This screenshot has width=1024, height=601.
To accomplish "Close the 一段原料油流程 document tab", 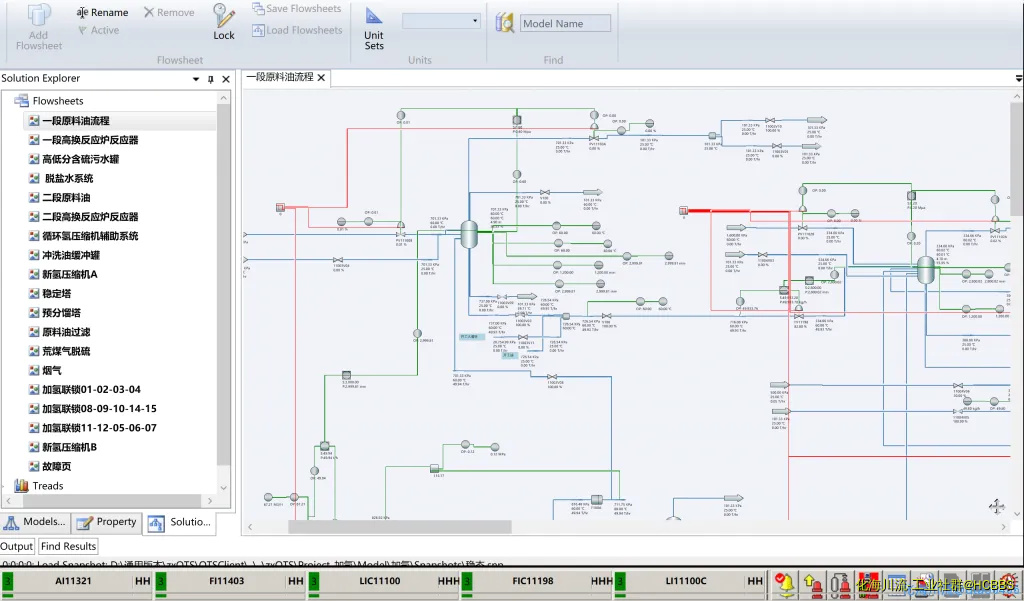I will [x=321, y=78].
